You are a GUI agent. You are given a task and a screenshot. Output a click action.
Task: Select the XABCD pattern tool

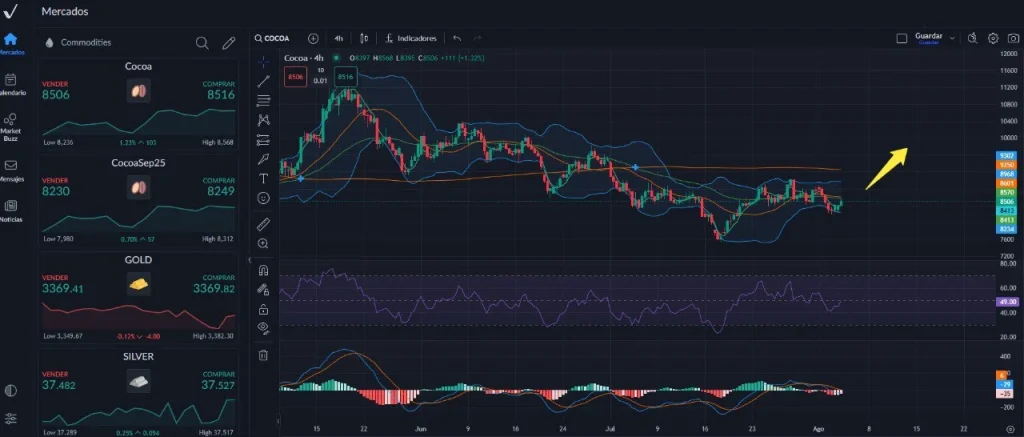click(x=263, y=120)
